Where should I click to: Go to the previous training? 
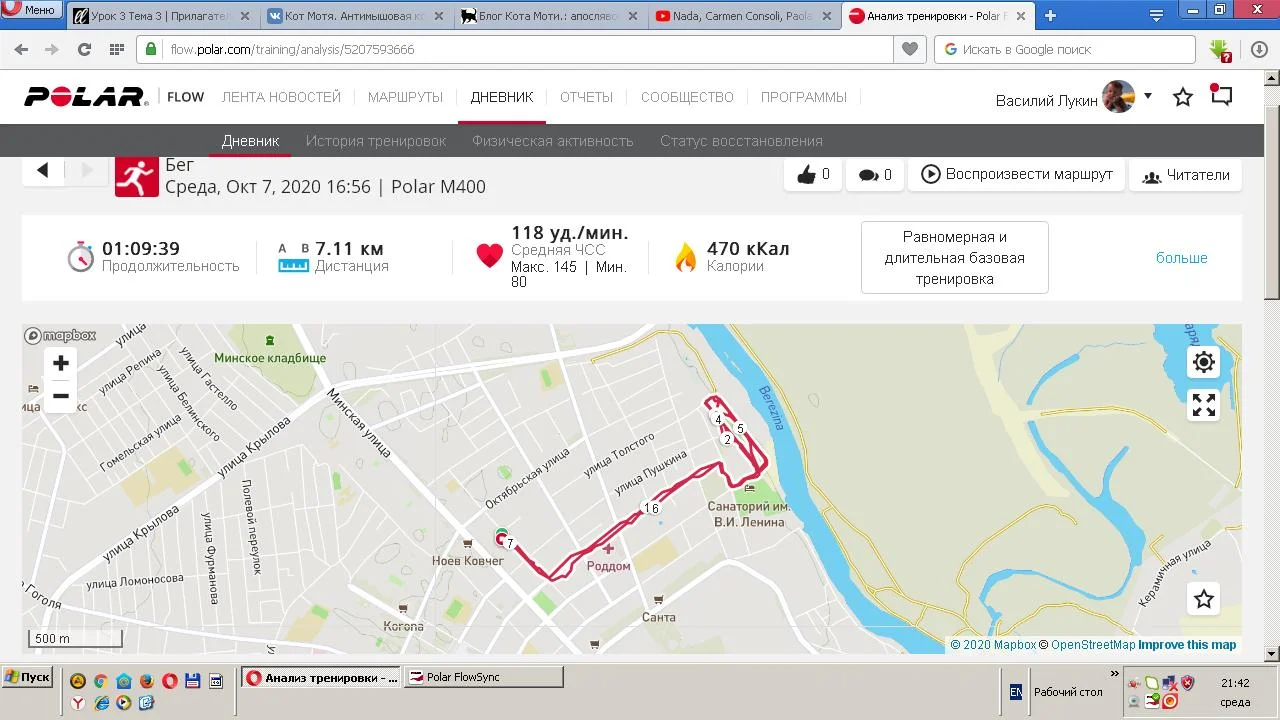43,170
